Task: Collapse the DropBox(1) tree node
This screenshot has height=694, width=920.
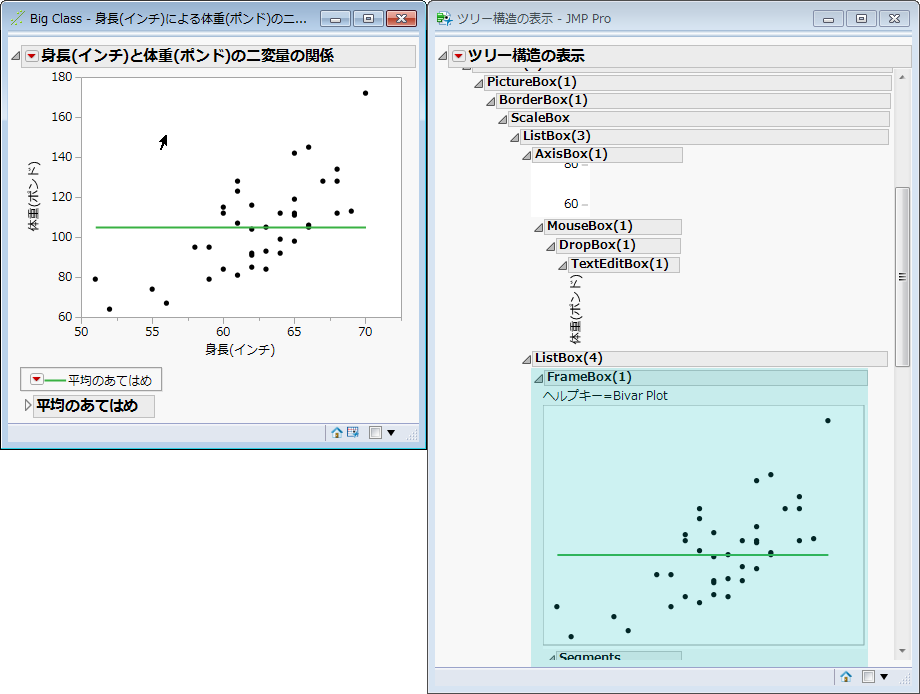Action: pos(550,246)
